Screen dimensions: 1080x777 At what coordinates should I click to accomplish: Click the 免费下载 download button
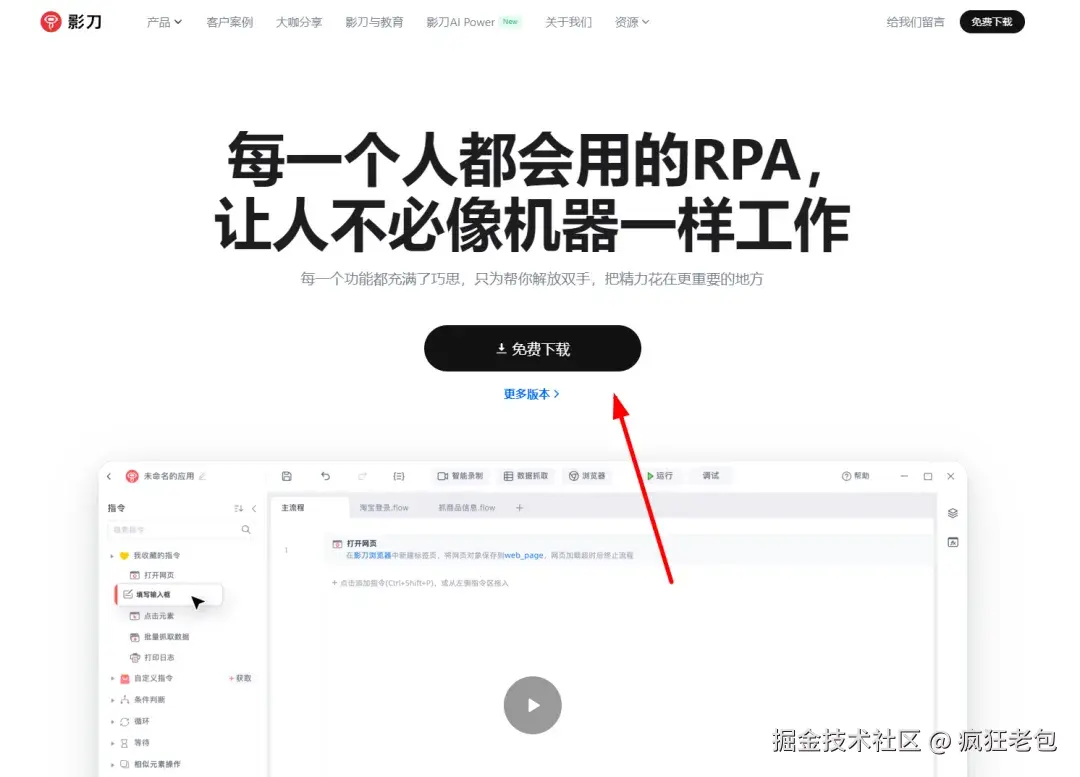point(532,348)
